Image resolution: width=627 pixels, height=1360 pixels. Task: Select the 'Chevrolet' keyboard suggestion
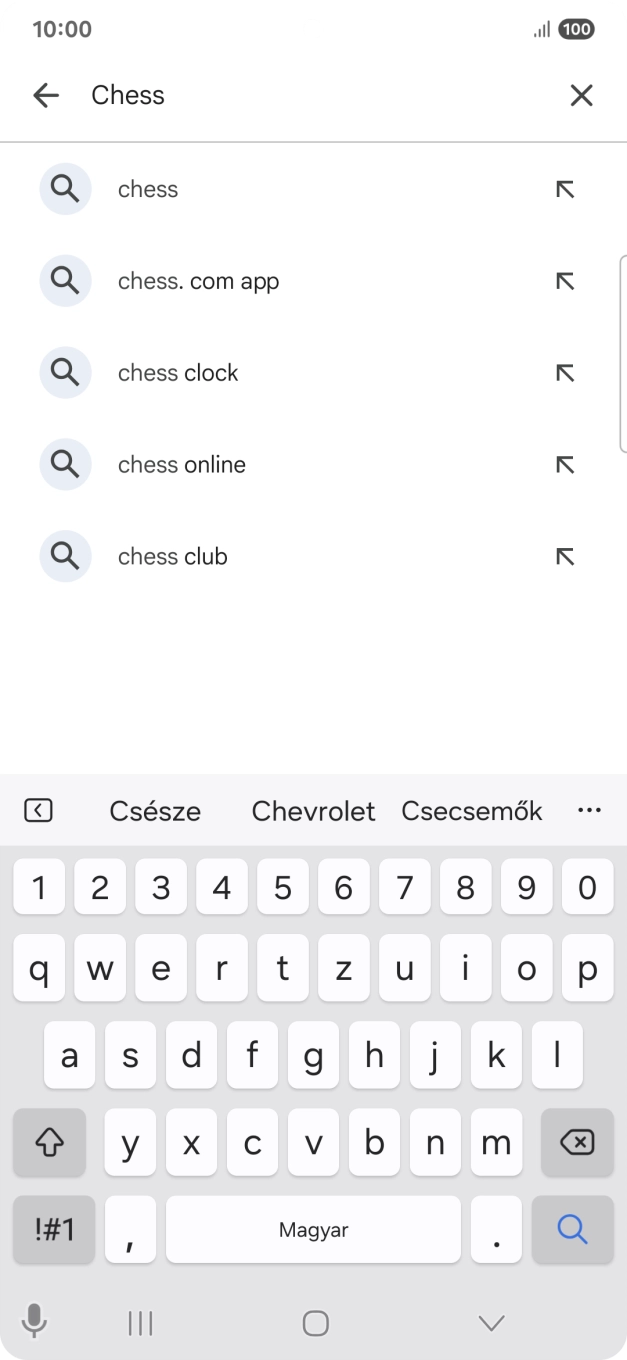point(312,810)
